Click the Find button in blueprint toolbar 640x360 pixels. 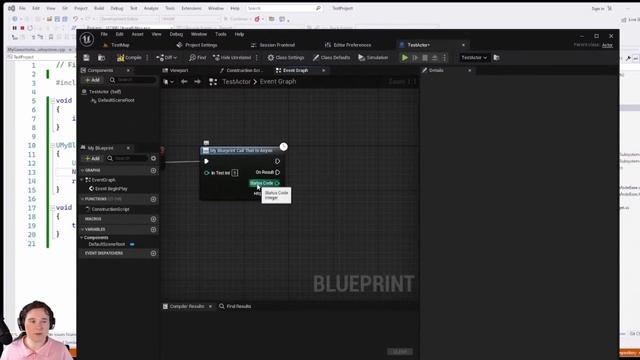(198, 58)
